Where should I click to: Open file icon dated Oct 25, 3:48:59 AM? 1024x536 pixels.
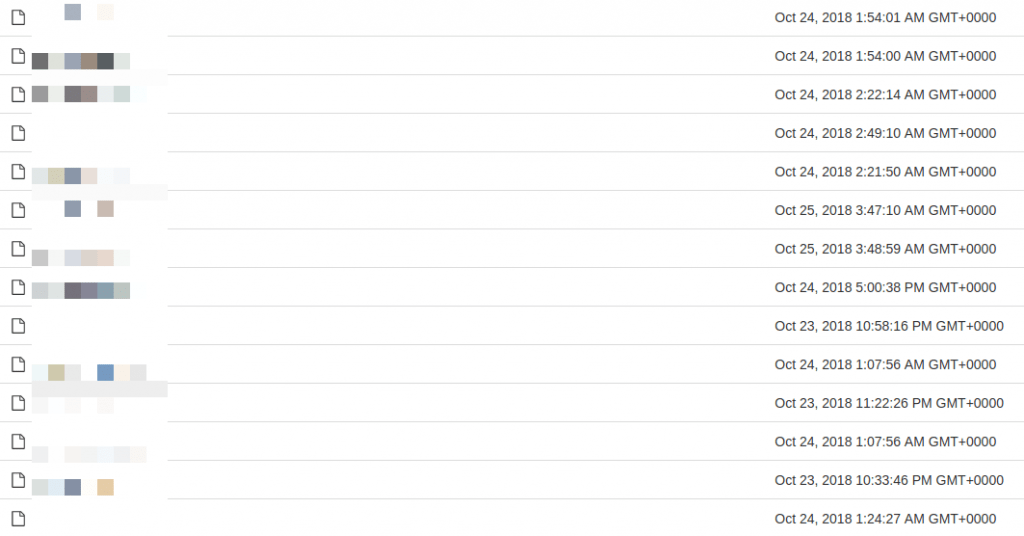pos(17,248)
